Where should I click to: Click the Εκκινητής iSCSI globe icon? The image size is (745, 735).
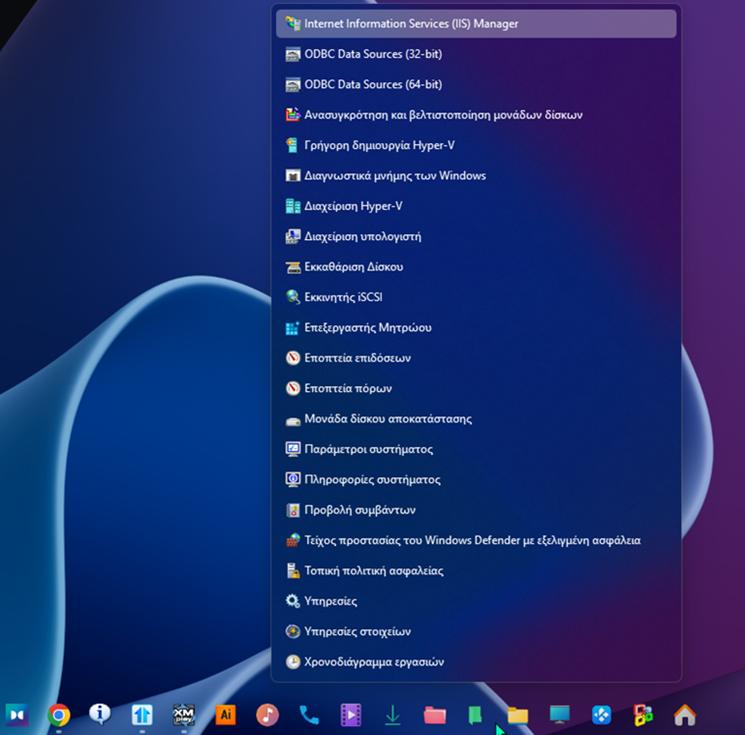point(293,297)
